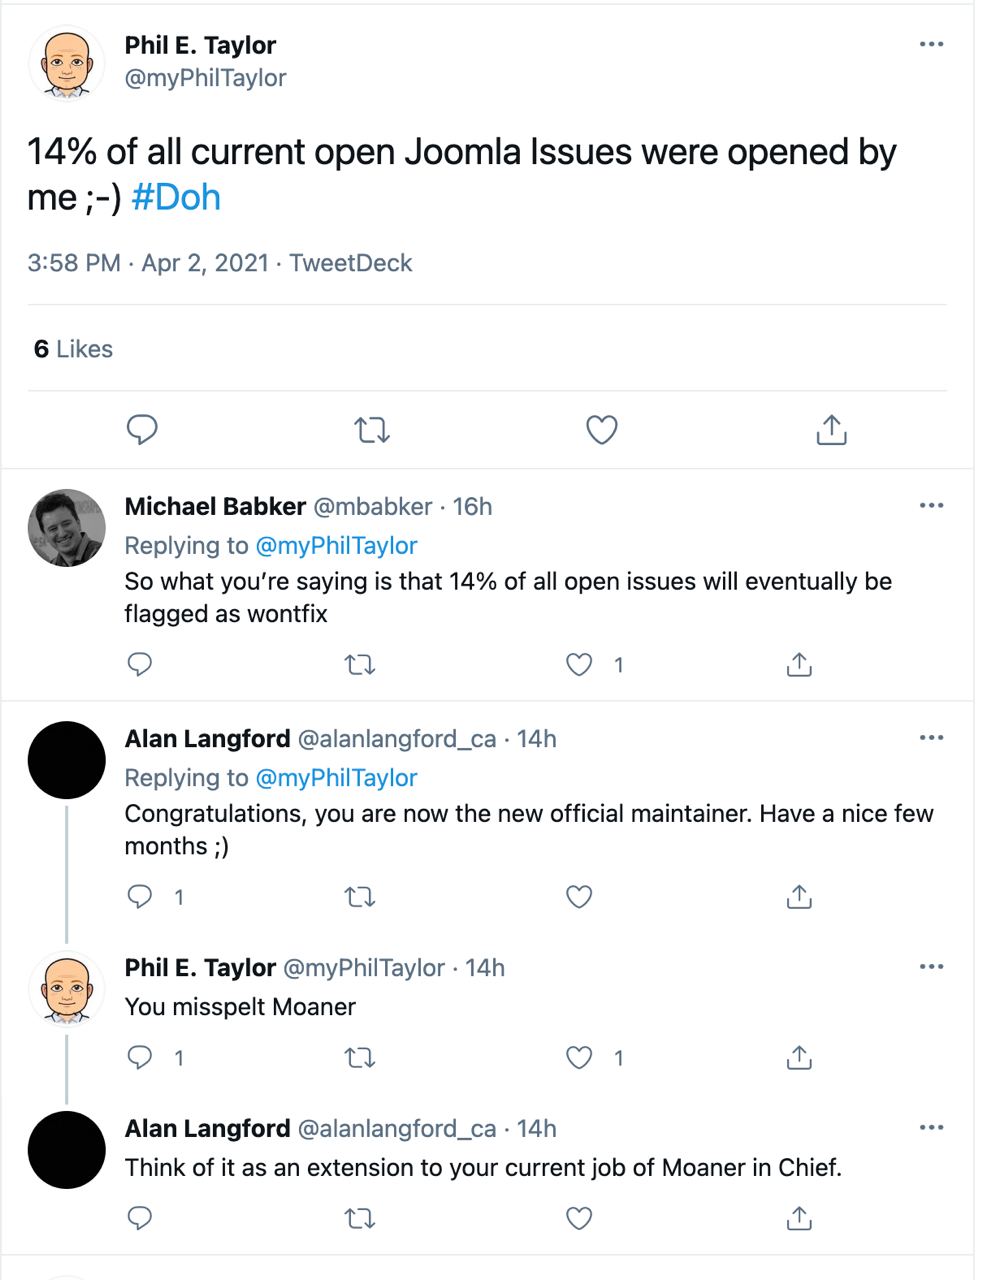The width and height of the screenshot is (996, 1280).
Task: Open more options on Michael Babker's reply
Action: coord(931,506)
